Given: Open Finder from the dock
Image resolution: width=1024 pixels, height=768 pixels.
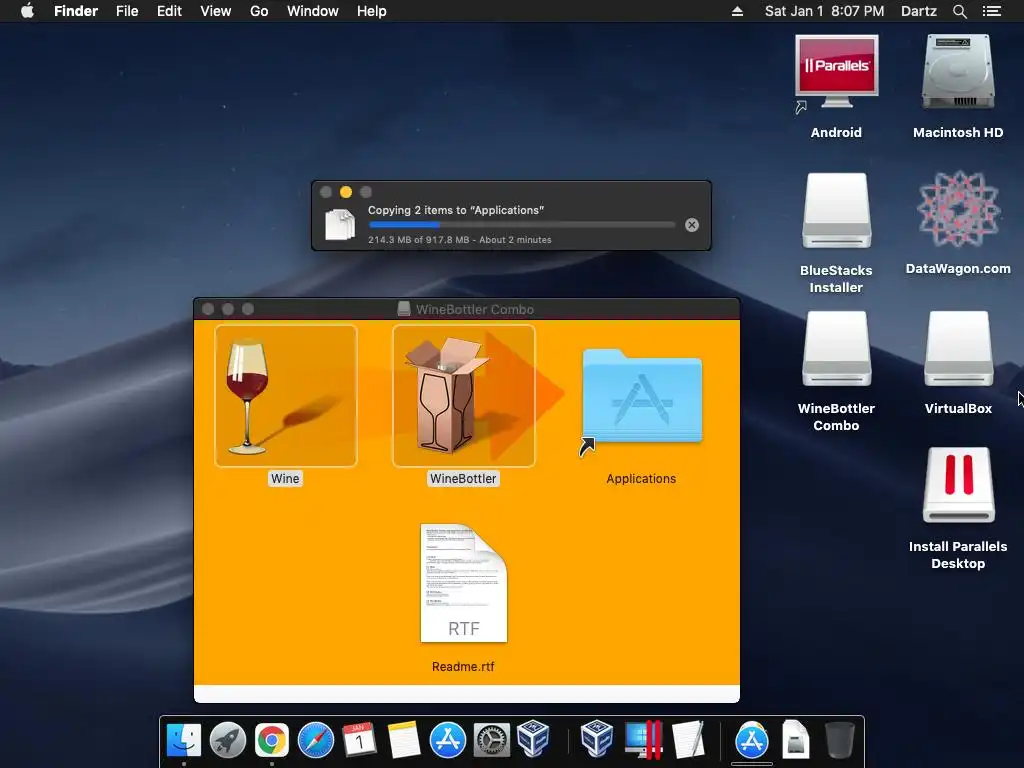Looking at the screenshot, I should pos(184,739).
